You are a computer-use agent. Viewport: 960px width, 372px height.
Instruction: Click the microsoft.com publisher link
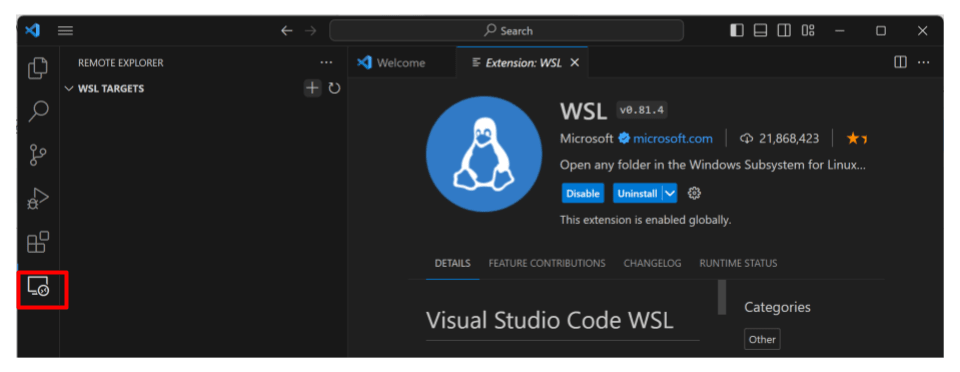click(x=673, y=139)
